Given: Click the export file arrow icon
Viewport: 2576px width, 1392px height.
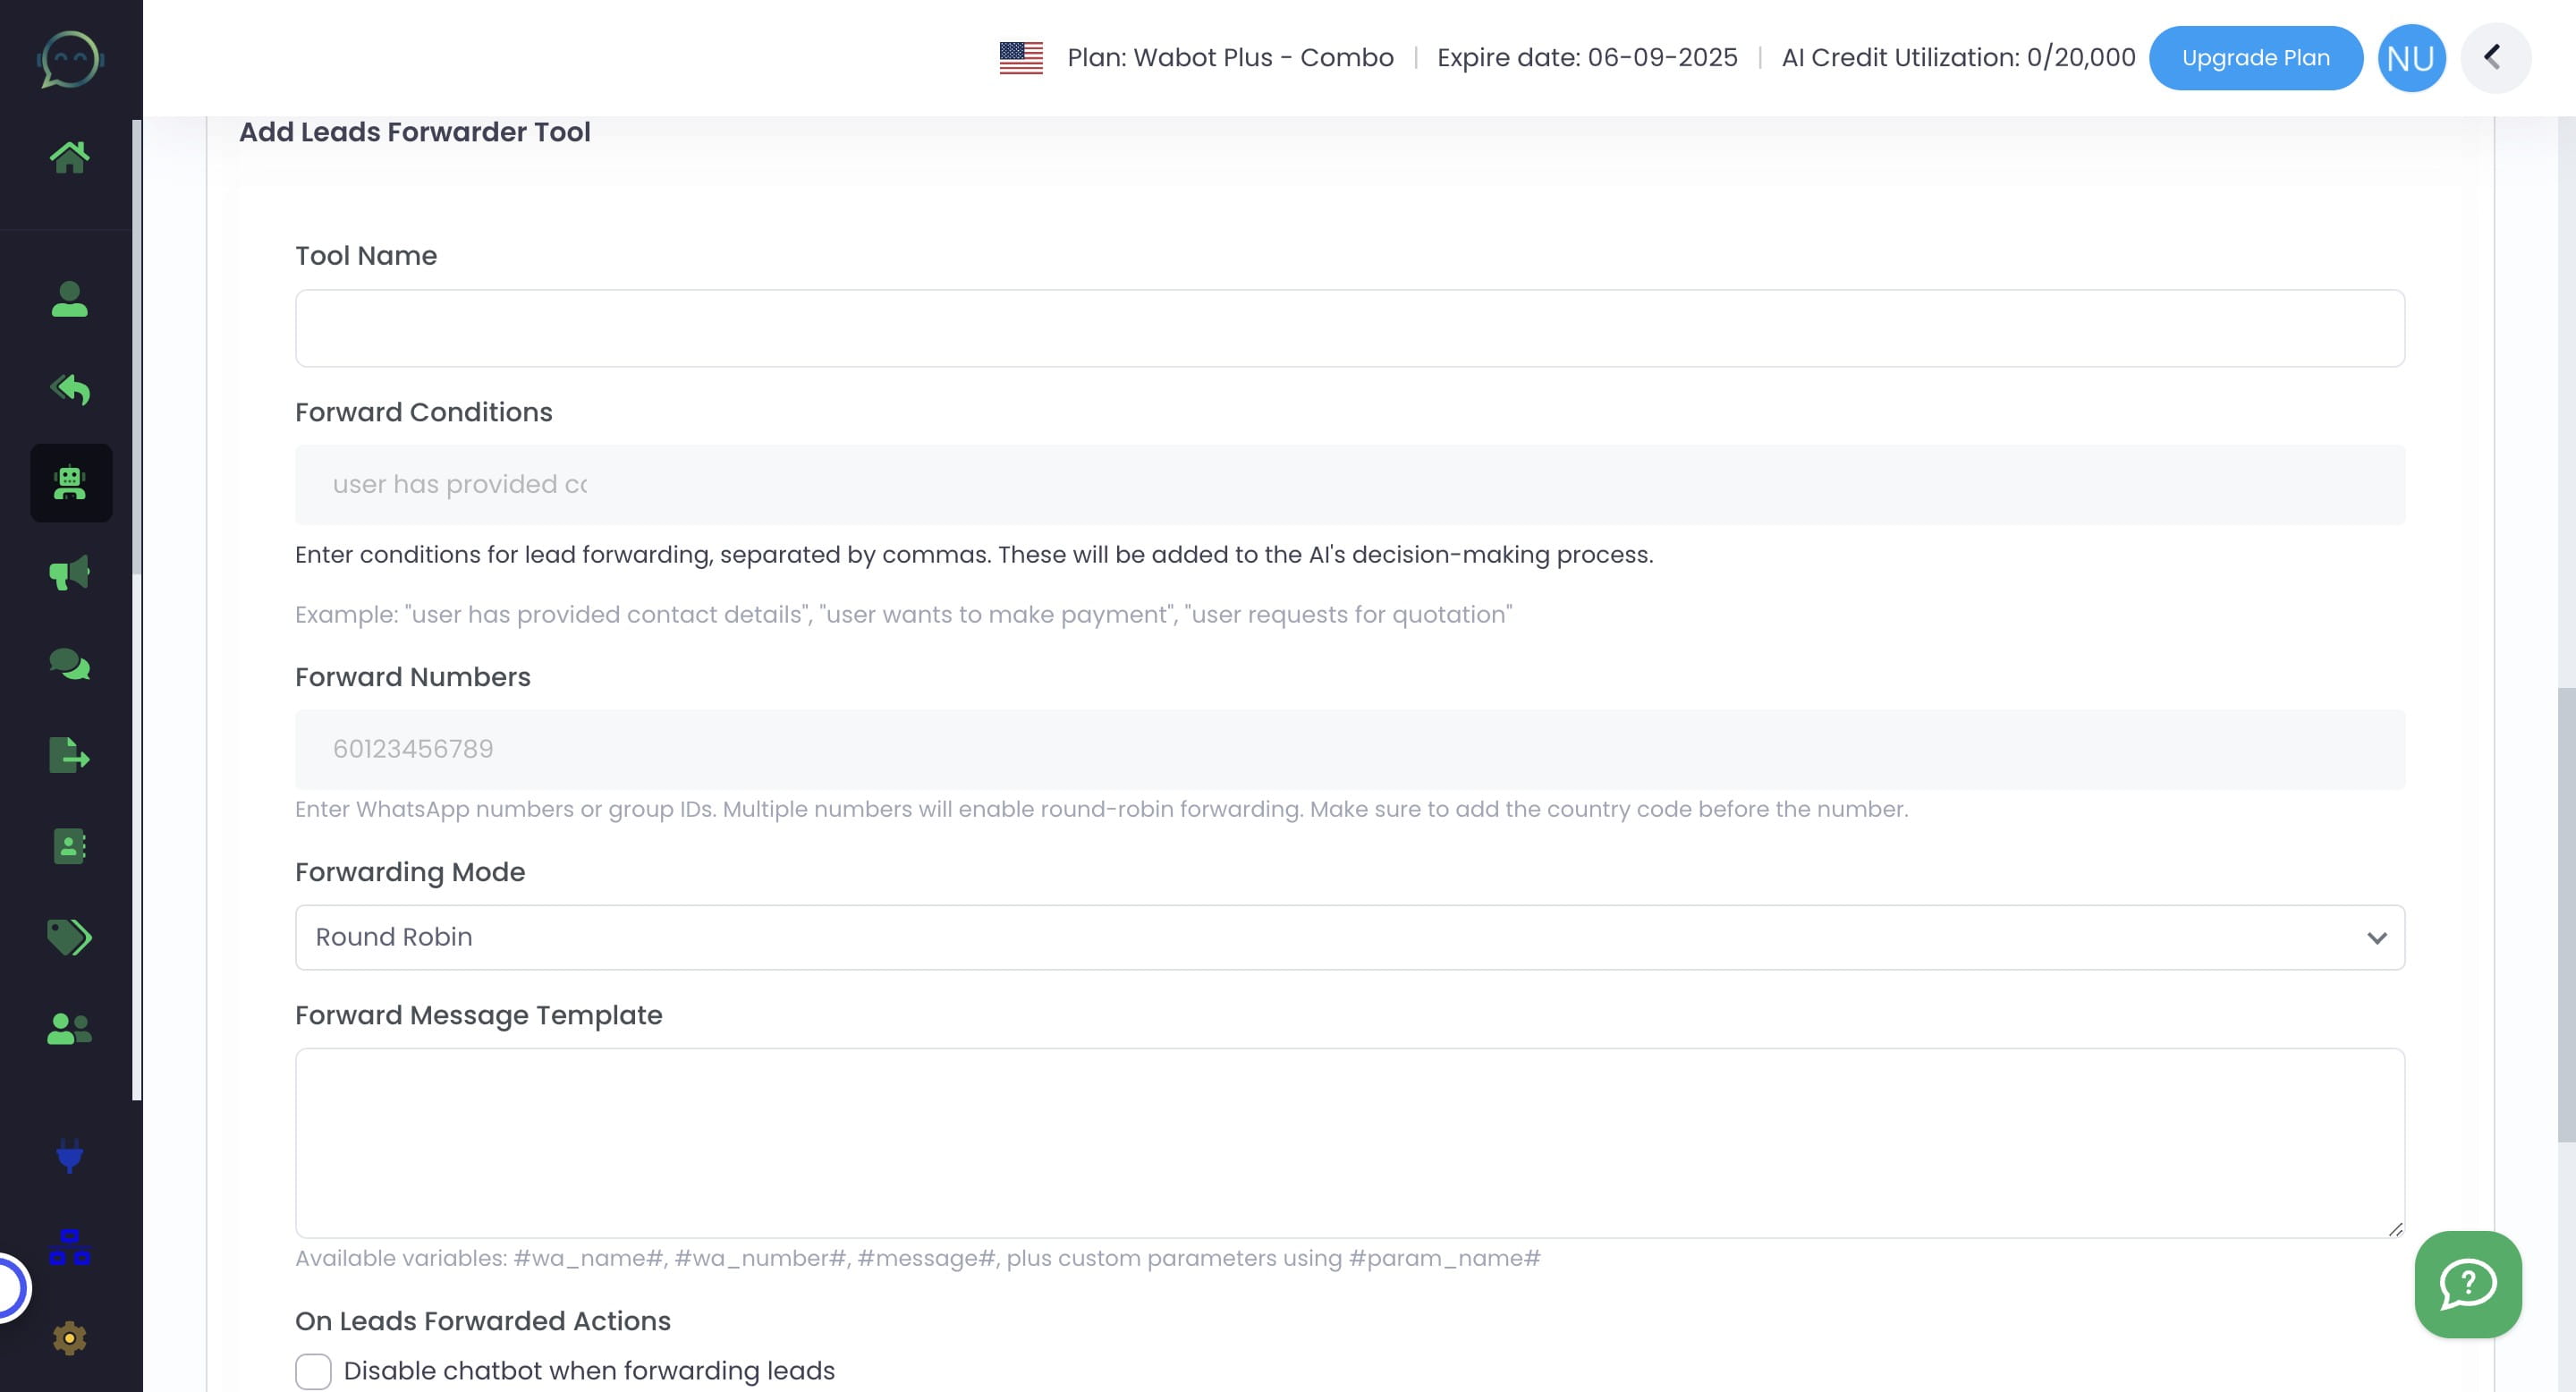Looking at the screenshot, I should (69, 755).
